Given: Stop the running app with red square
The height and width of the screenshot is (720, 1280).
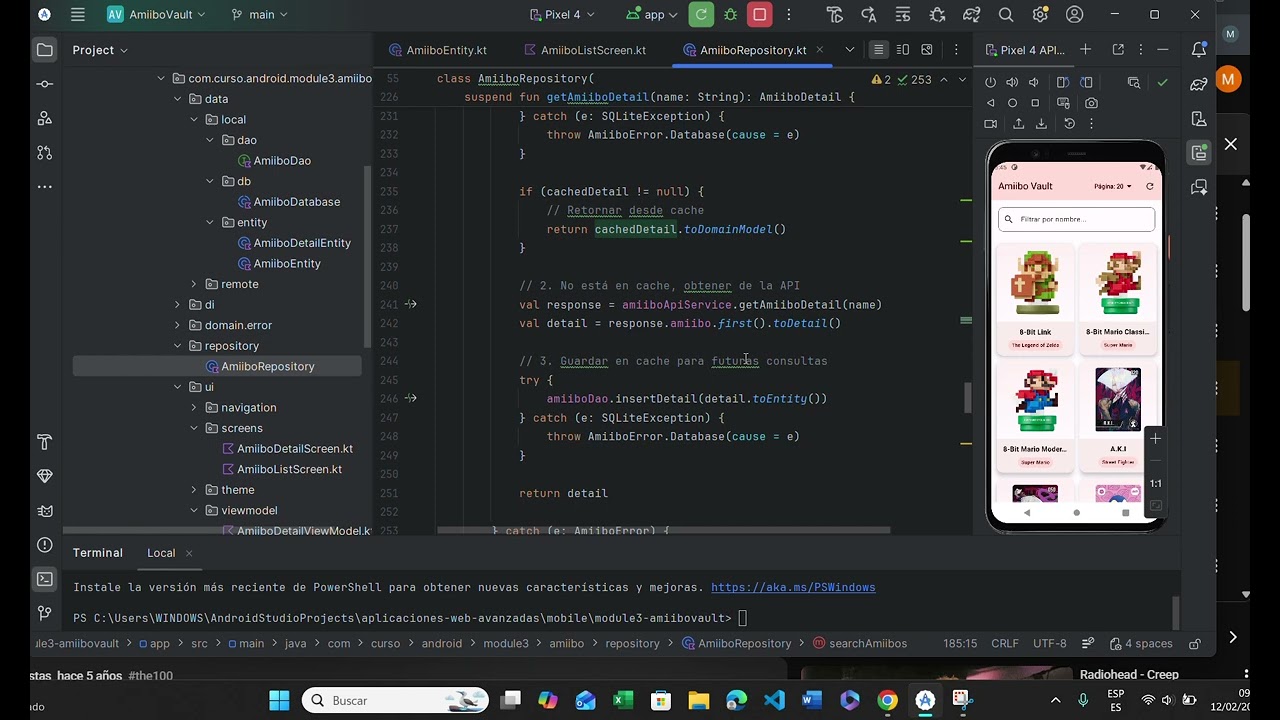Looking at the screenshot, I should pyautogui.click(x=760, y=15).
